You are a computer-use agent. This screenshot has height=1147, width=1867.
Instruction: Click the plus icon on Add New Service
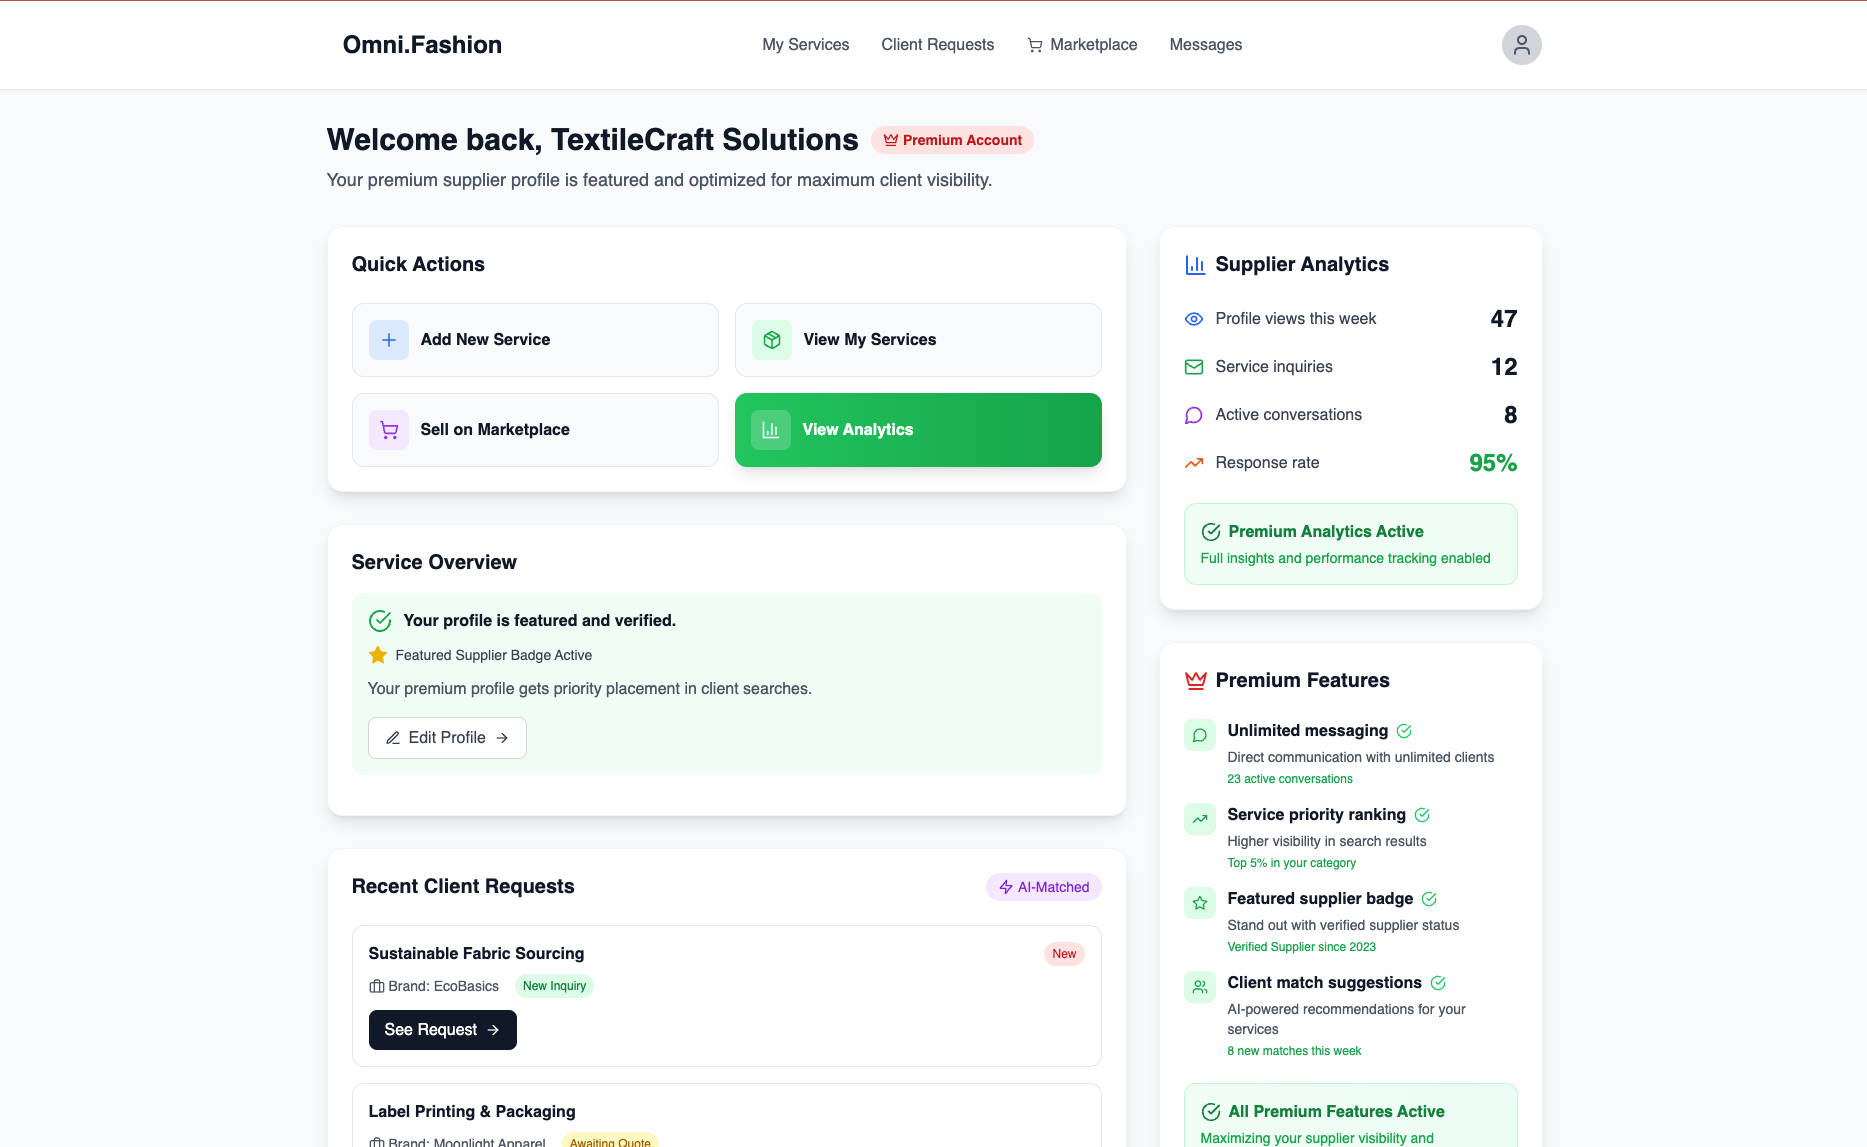coord(389,340)
